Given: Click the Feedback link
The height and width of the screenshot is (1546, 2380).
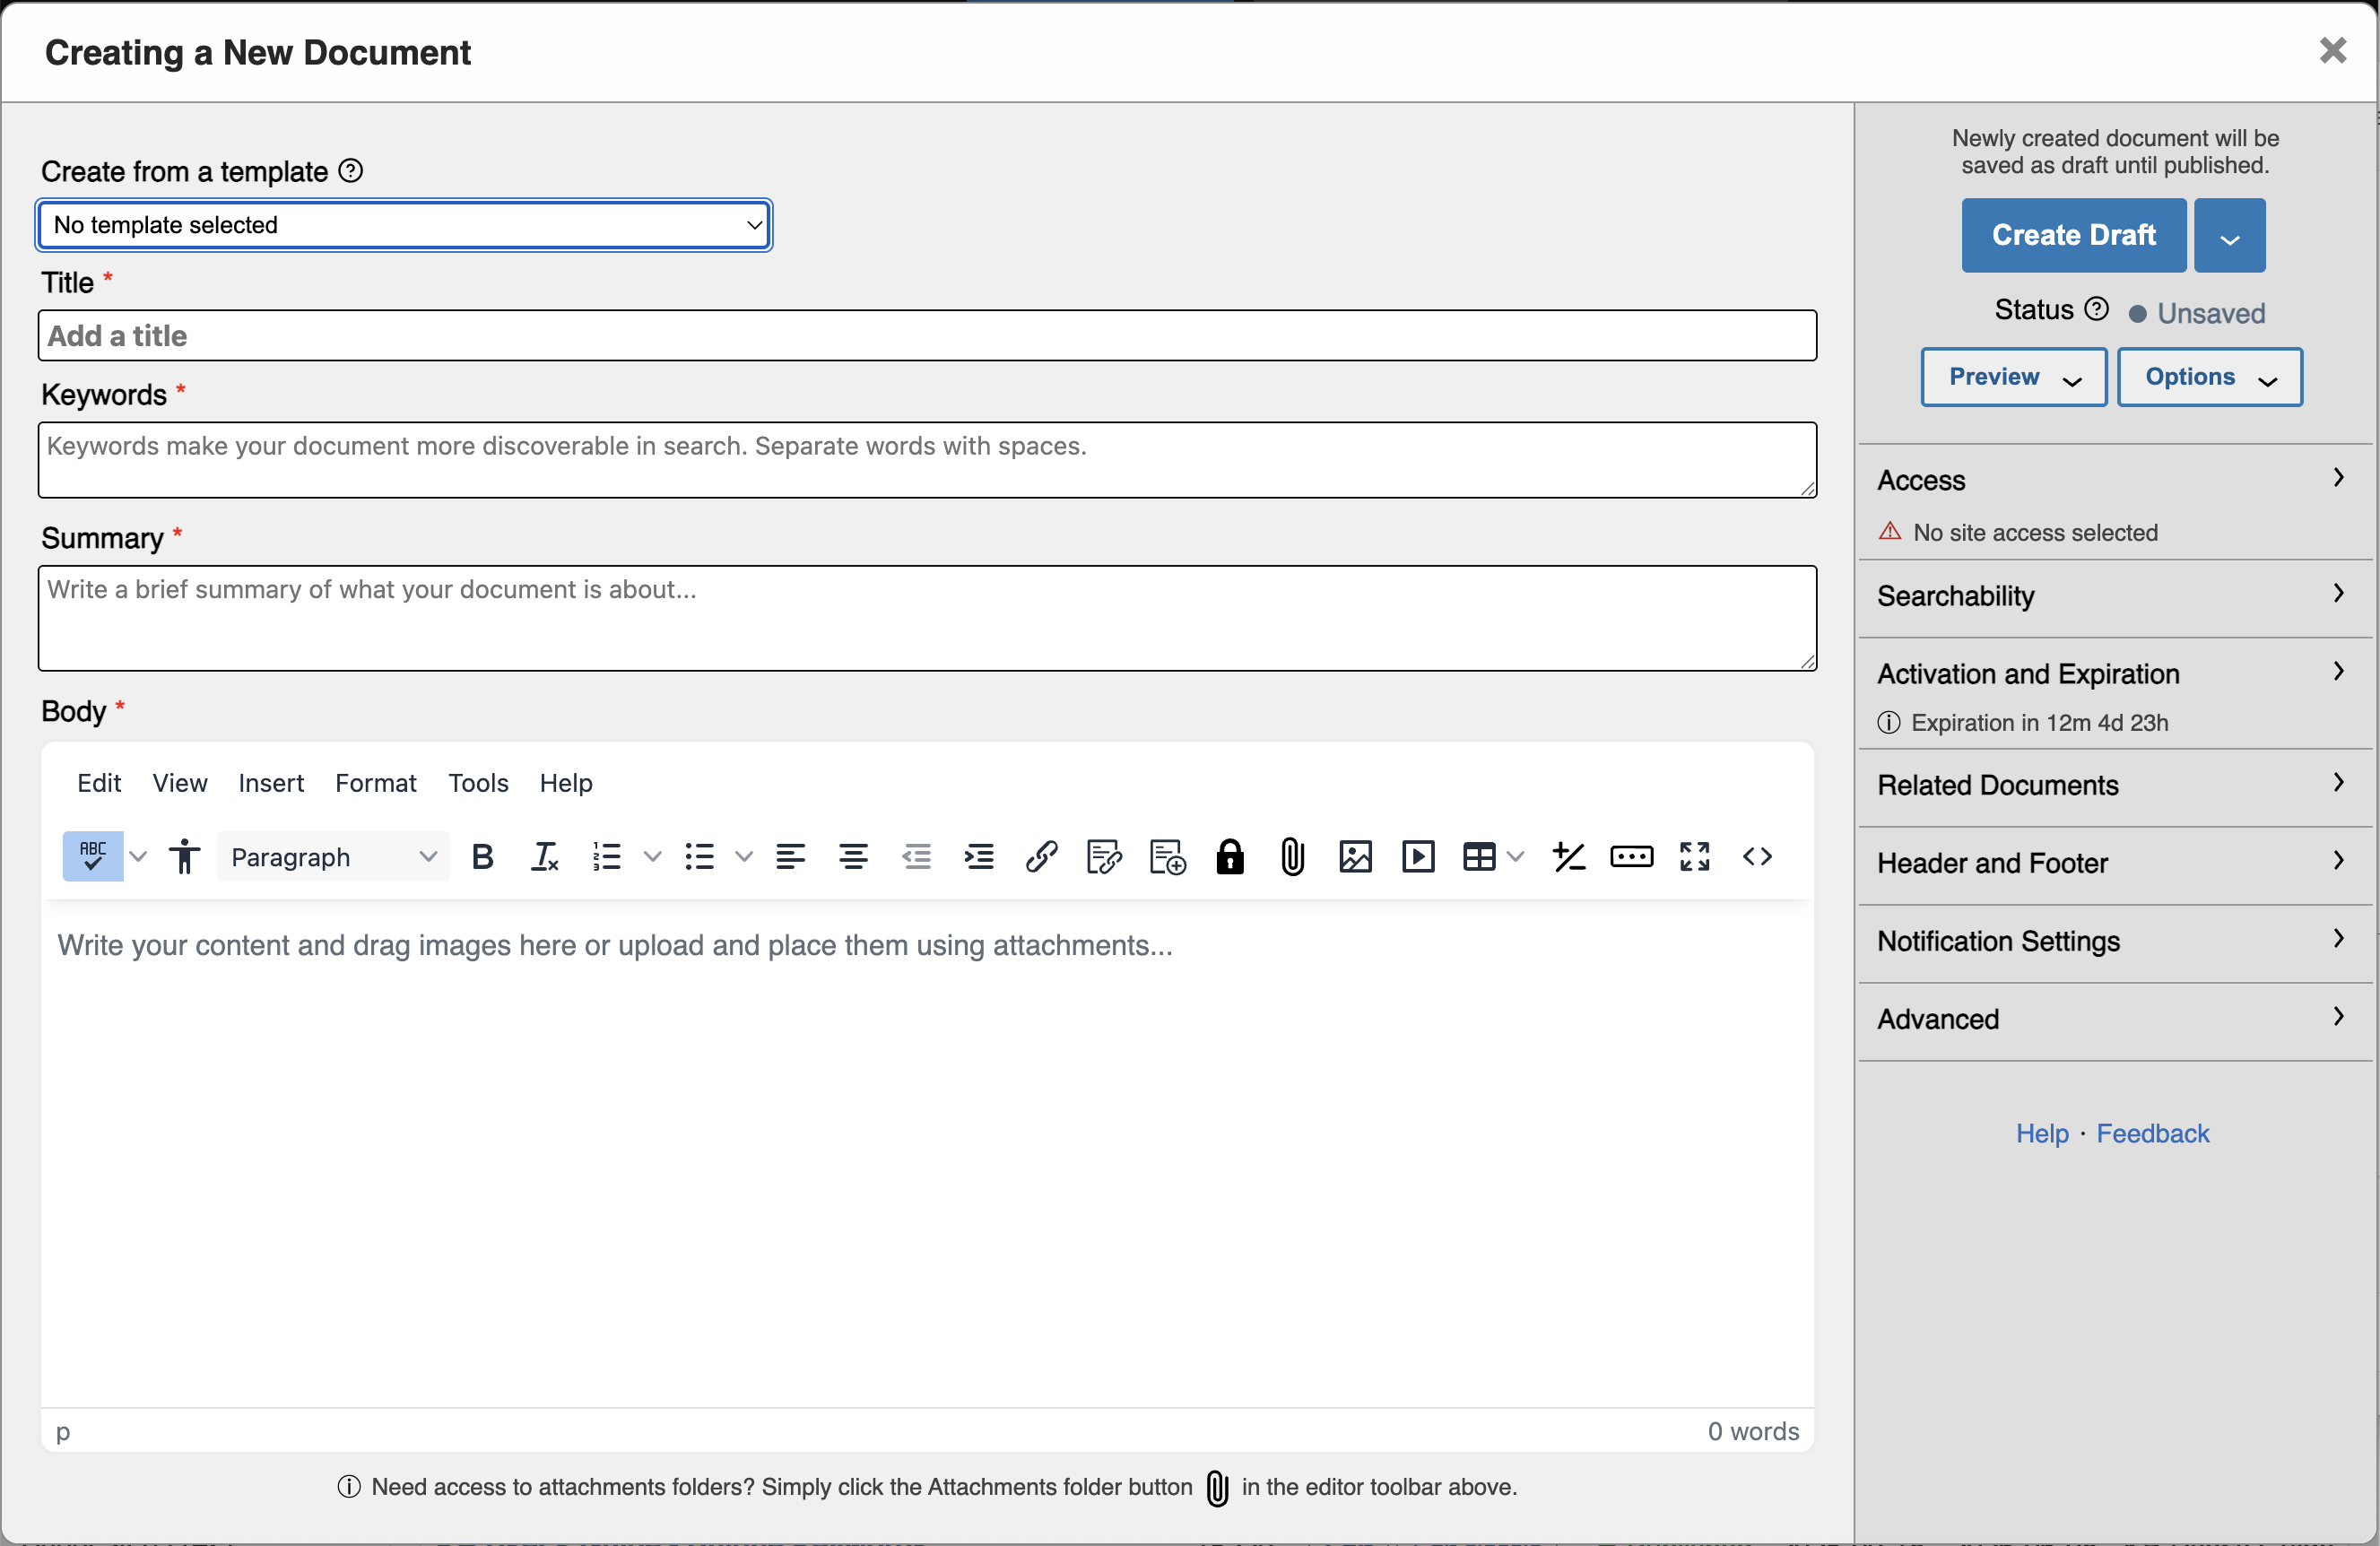Looking at the screenshot, I should 2152,1133.
